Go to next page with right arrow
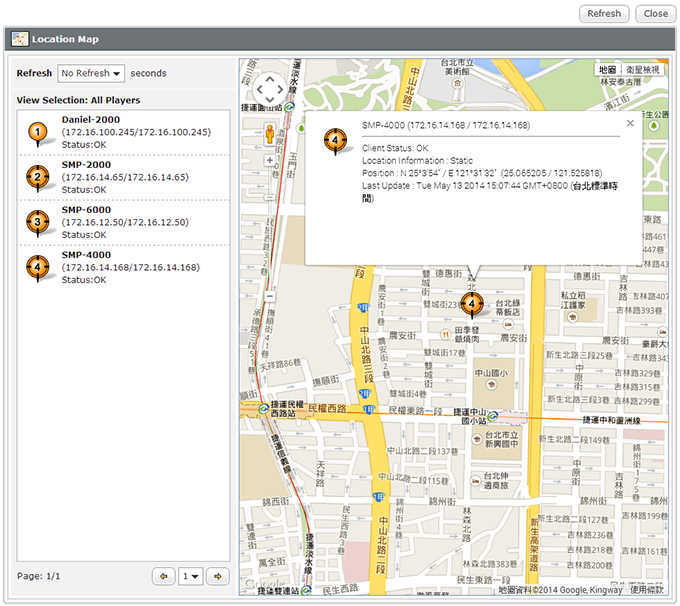Screen dimensions: 680x606 [218, 576]
